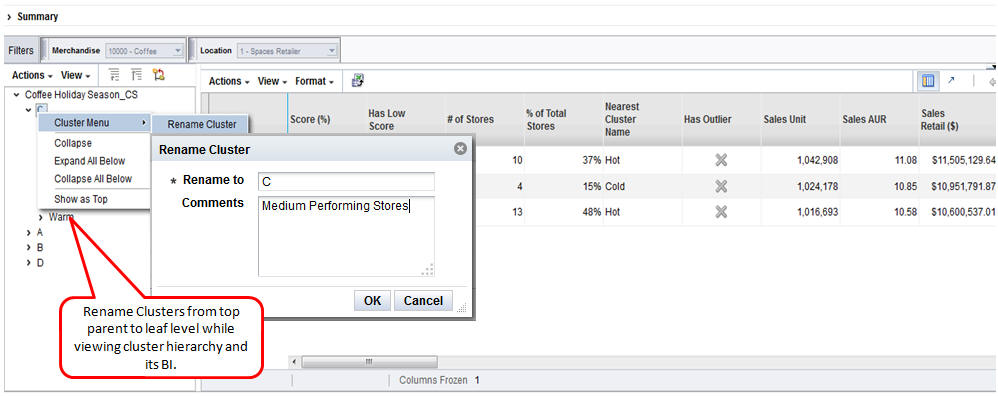The height and width of the screenshot is (396, 998).
Task: Open the Format menu
Action: point(314,81)
